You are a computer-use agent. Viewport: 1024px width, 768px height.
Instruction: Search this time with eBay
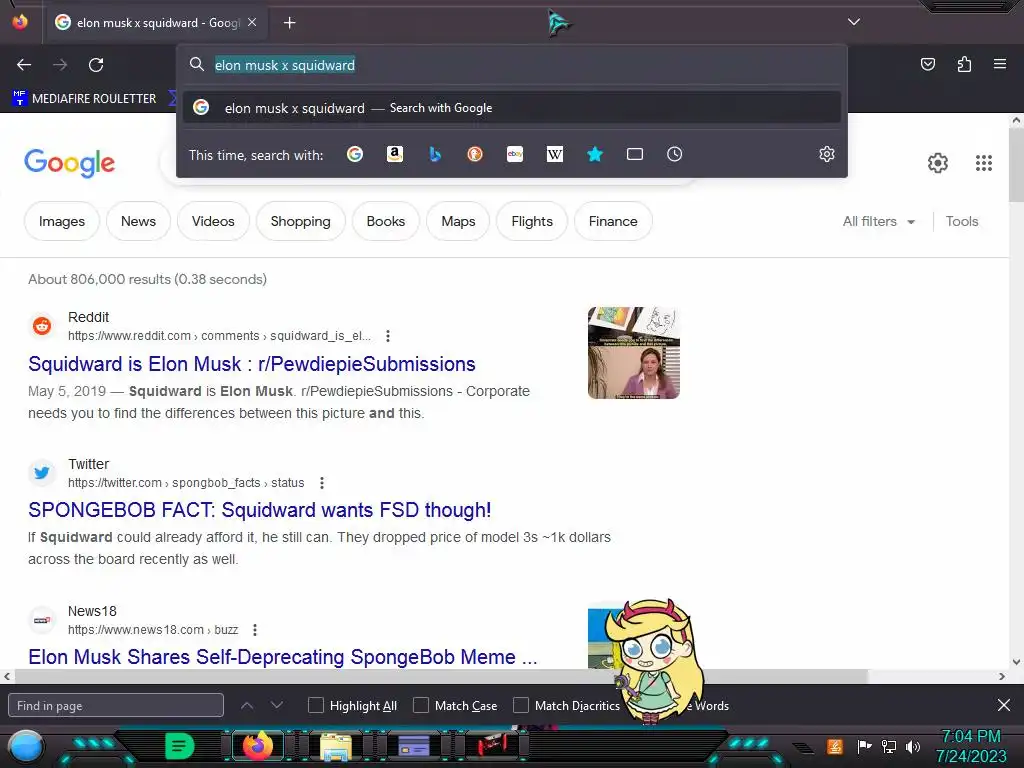click(515, 154)
